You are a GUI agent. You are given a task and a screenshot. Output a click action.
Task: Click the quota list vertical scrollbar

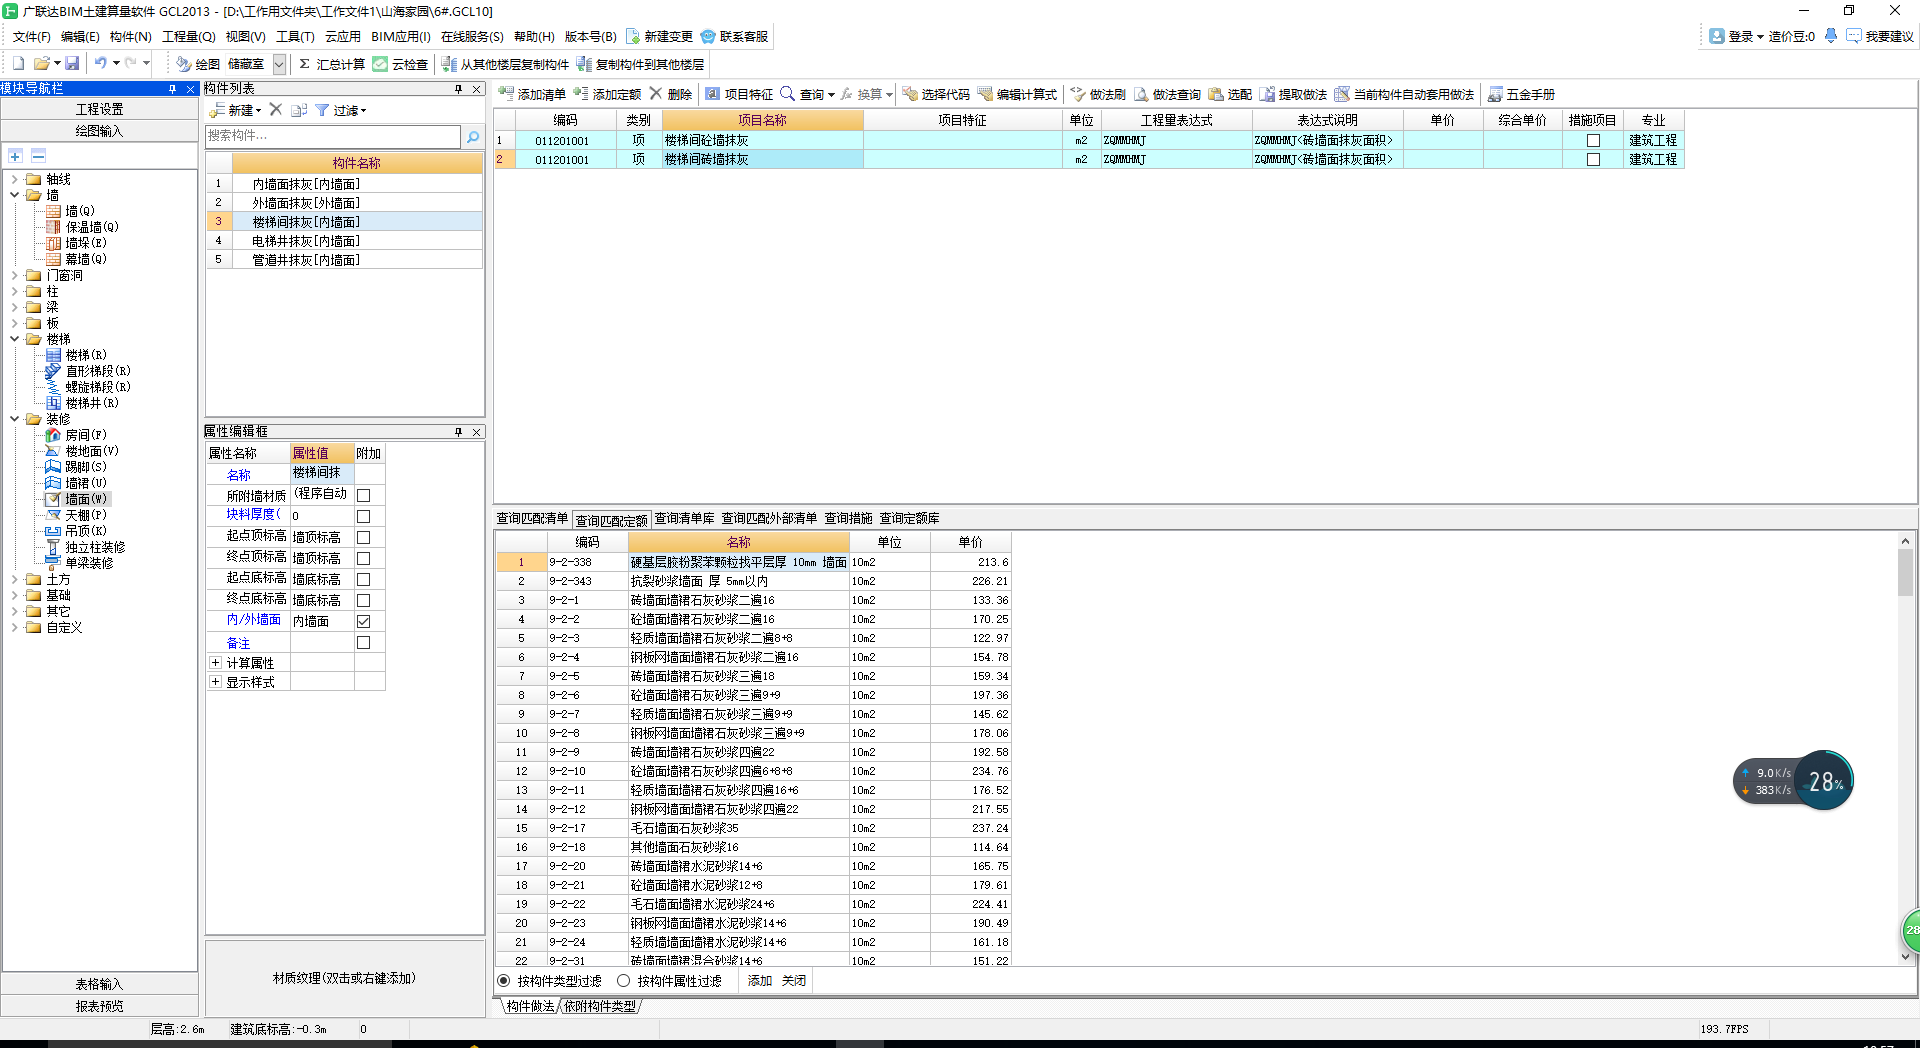click(x=1905, y=750)
